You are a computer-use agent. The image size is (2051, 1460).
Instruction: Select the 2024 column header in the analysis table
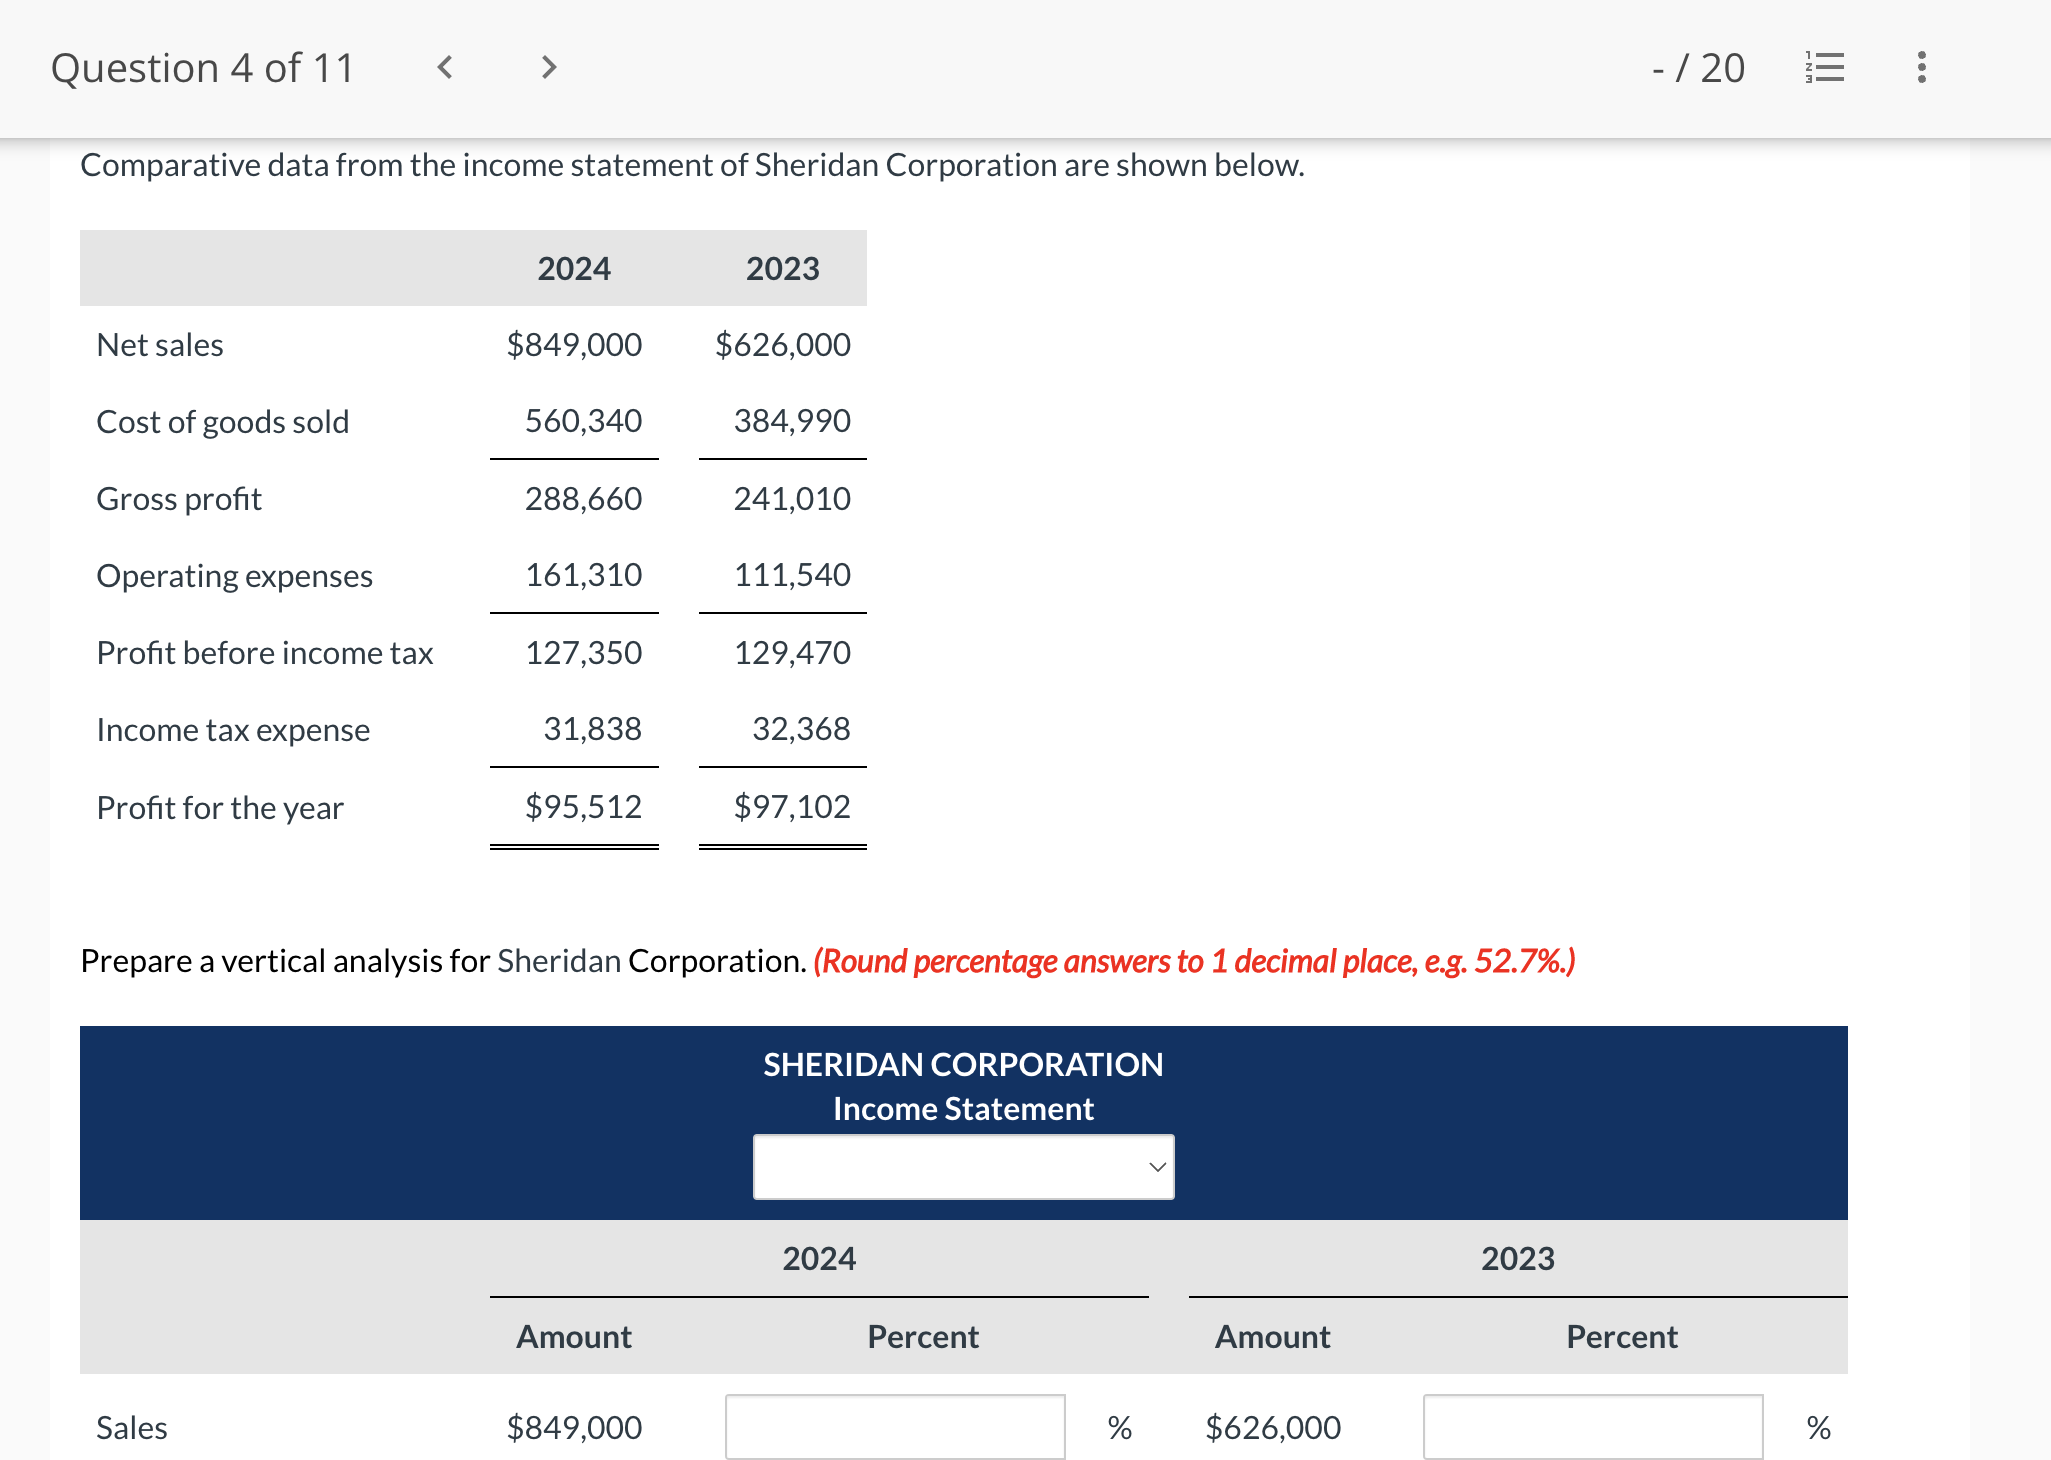818,1258
